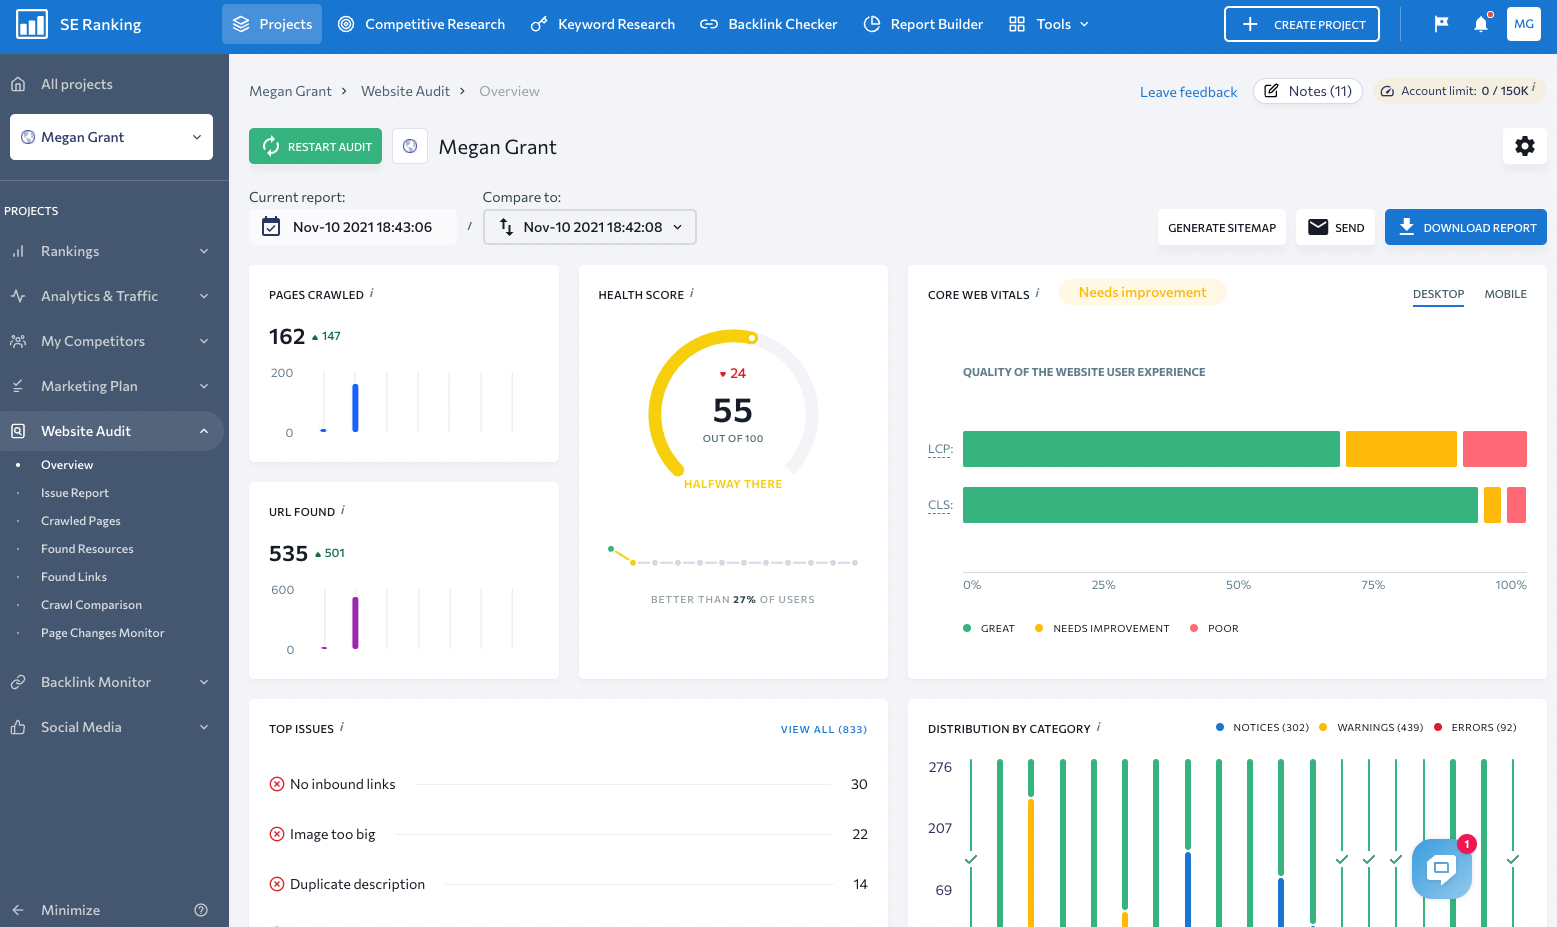Click the Website Audit sidebar icon
1557x927 pixels.
tap(18, 431)
